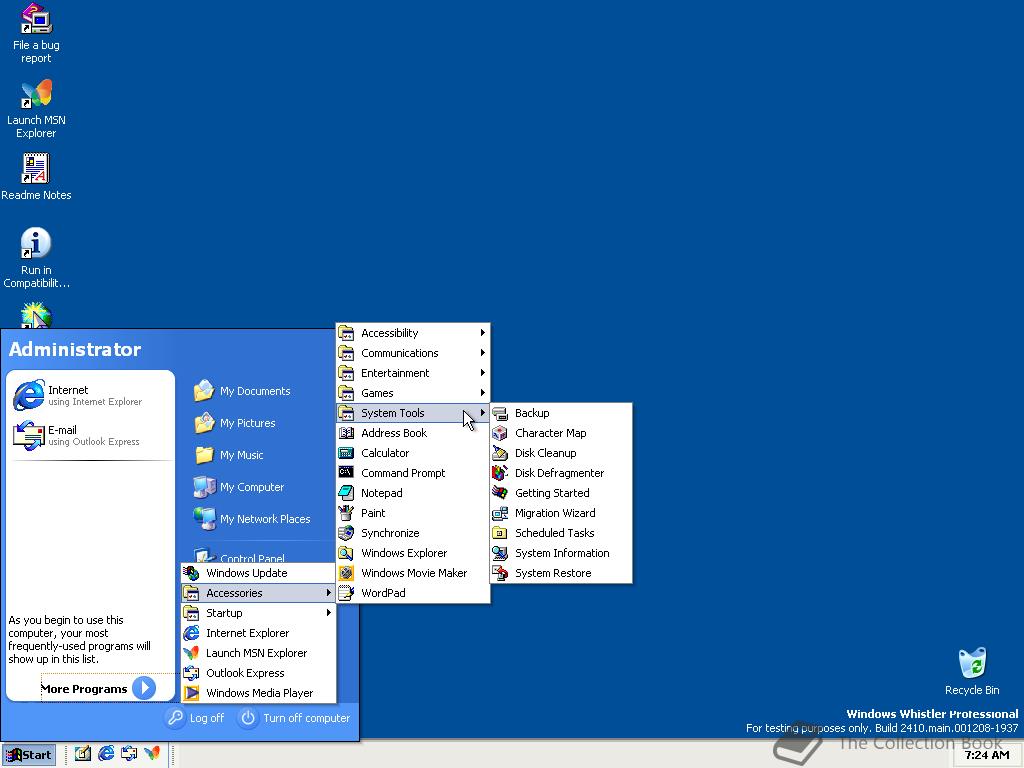1024x768 pixels.
Task: Expand the Startup submenu arrow
Action: 328,613
